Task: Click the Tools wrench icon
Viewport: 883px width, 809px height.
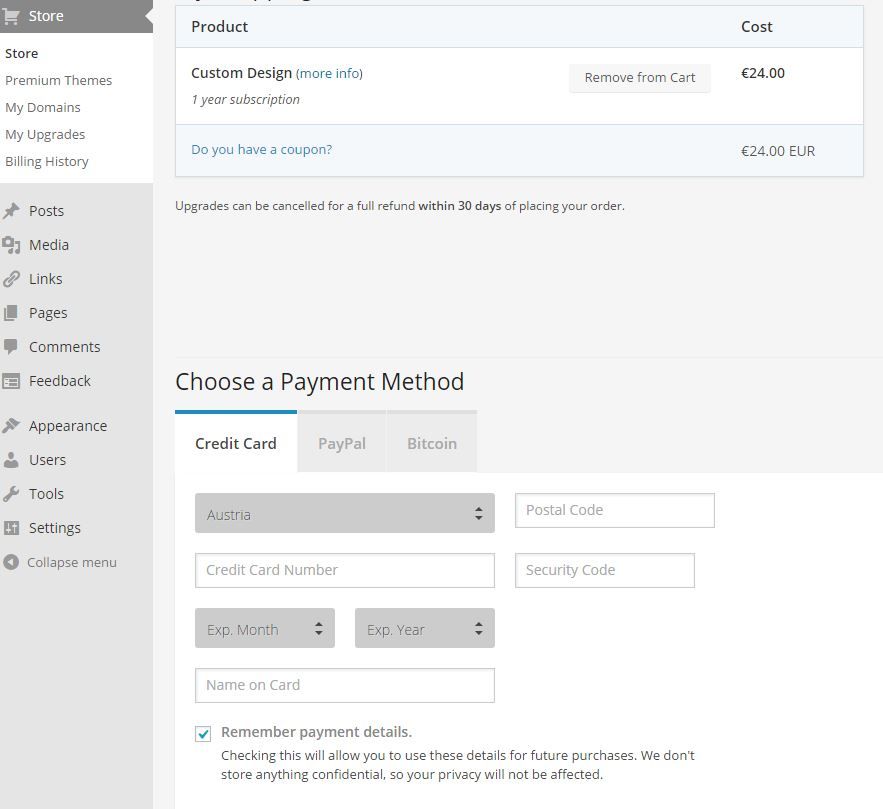Action: 11,494
